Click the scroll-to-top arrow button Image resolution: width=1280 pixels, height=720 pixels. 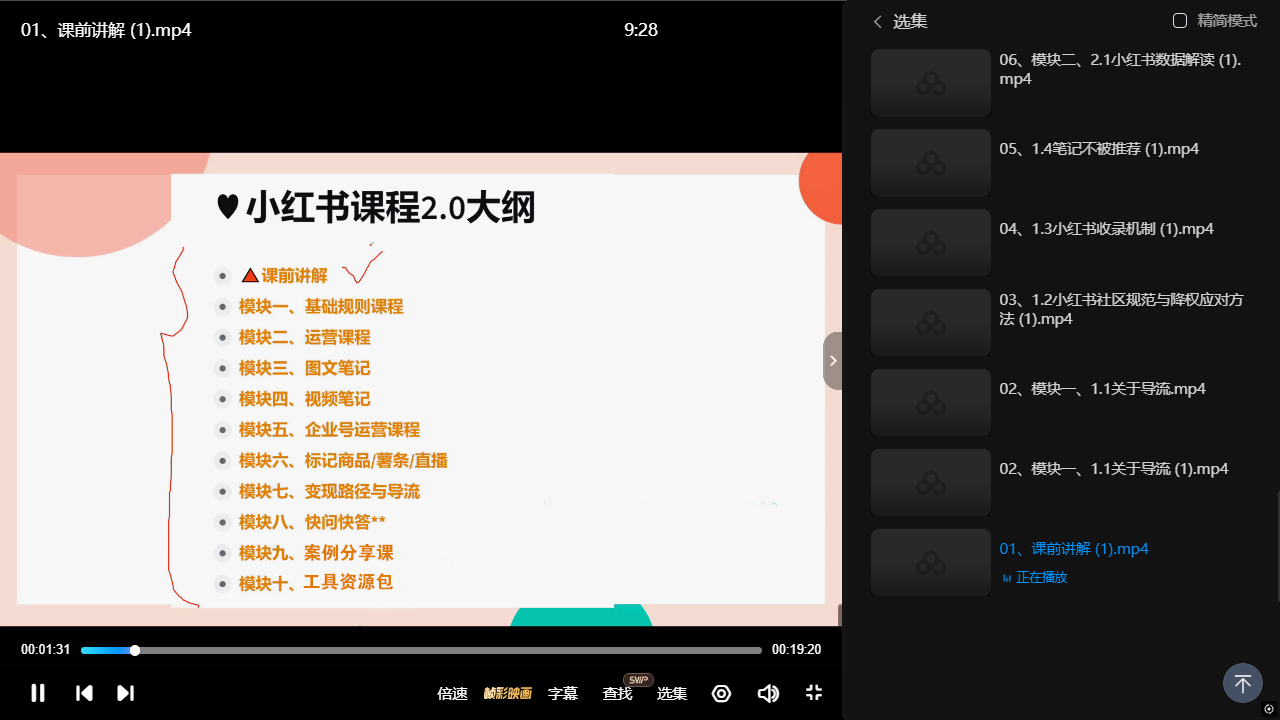click(x=1242, y=684)
